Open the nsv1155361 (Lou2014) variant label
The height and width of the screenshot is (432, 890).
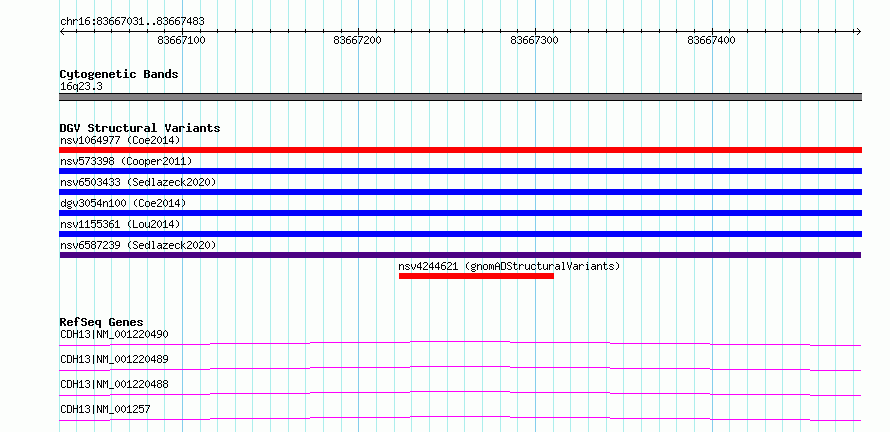(x=120, y=224)
